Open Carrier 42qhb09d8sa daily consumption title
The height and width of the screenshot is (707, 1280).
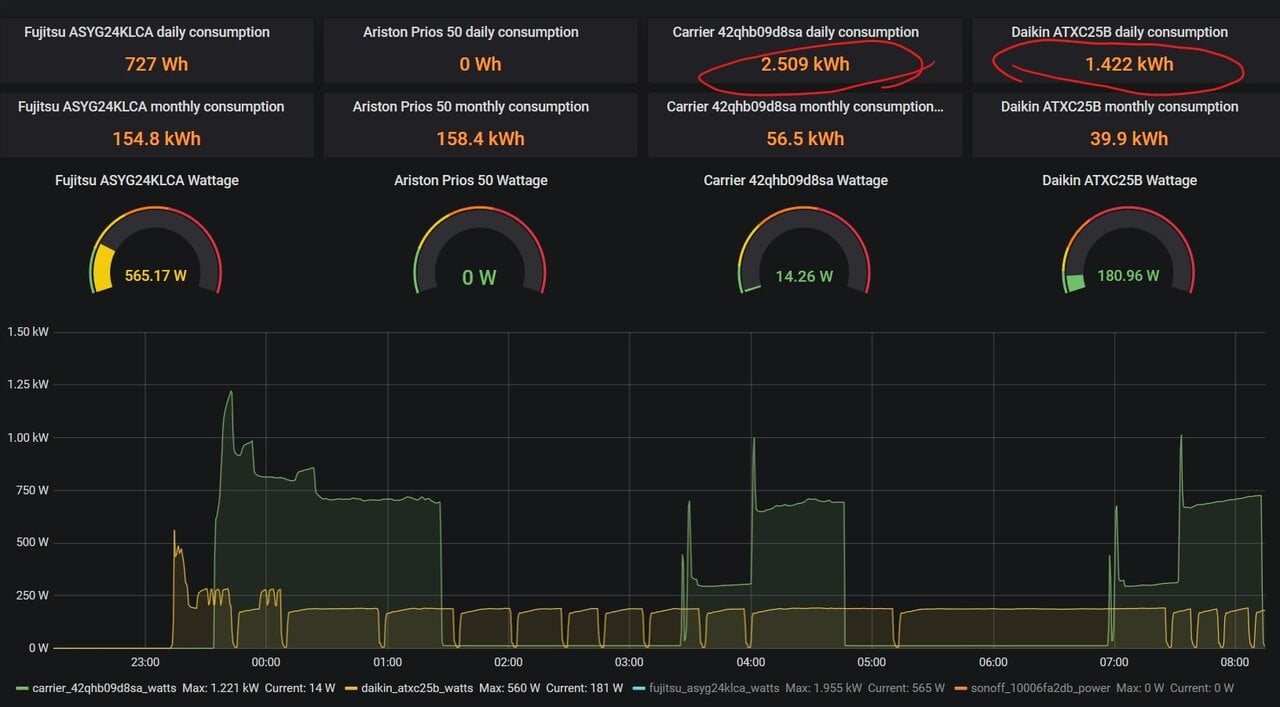[x=796, y=32]
